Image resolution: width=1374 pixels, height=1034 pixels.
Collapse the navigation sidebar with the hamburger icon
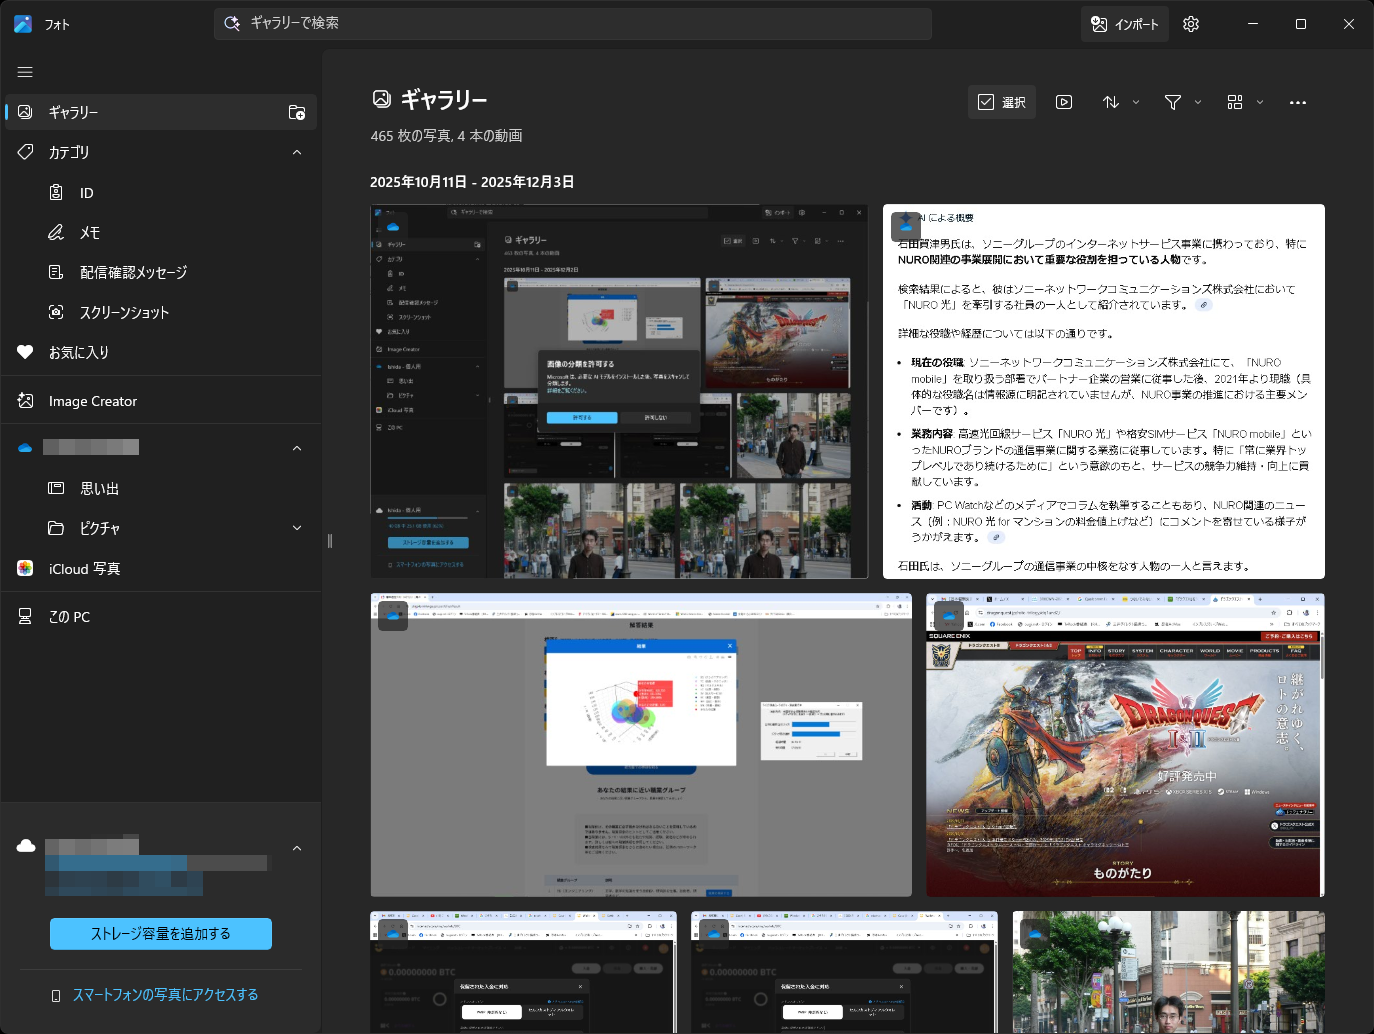coord(25,72)
